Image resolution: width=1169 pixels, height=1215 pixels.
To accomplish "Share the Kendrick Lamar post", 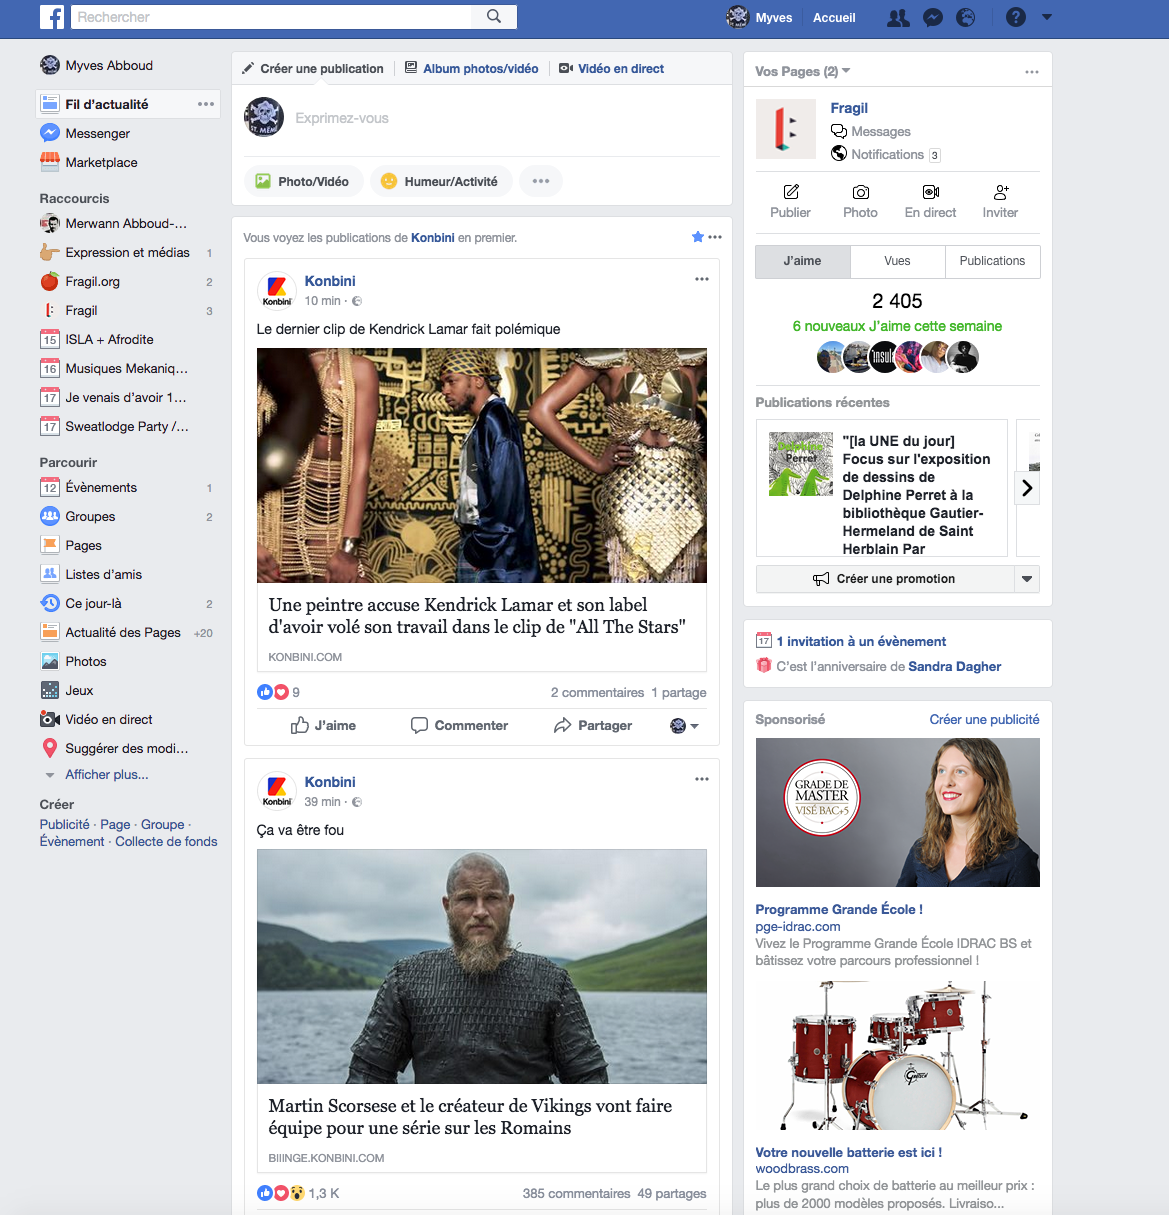I will pyautogui.click(x=593, y=725).
